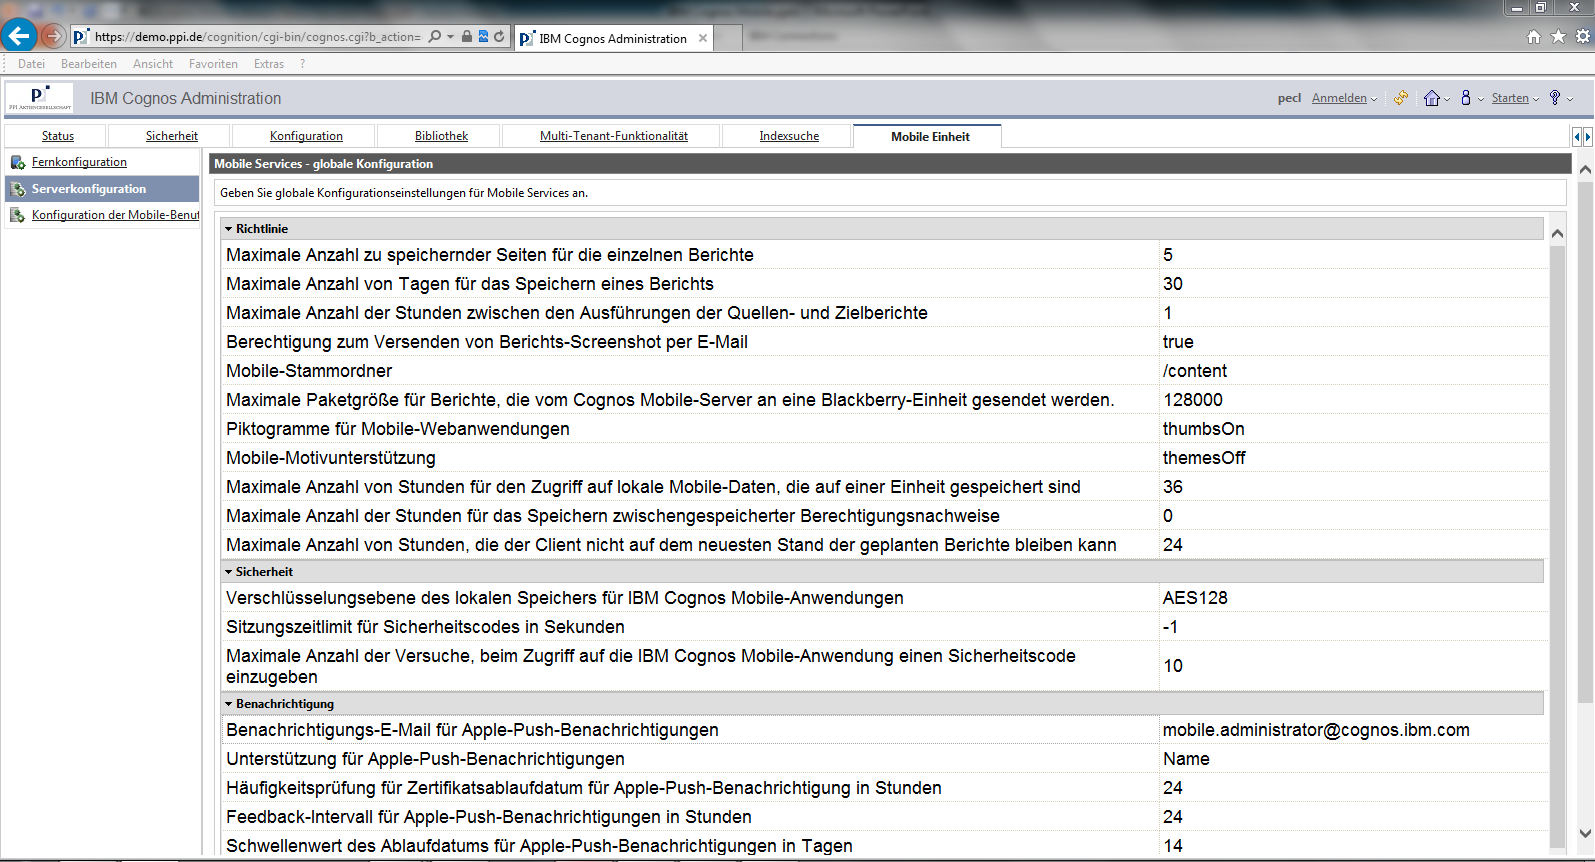Click the AES128 encryption level value
Image resolution: width=1595 pixels, height=862 pixels.
click(x=1195, y=598)
